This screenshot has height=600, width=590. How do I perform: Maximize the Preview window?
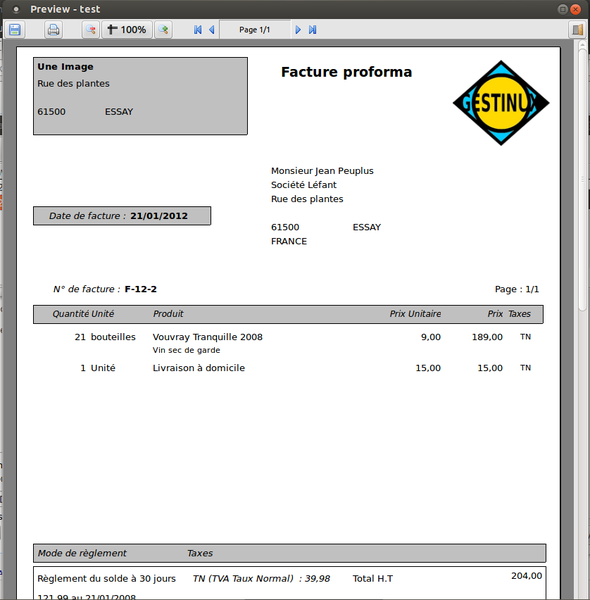click(x=562, y=9)
